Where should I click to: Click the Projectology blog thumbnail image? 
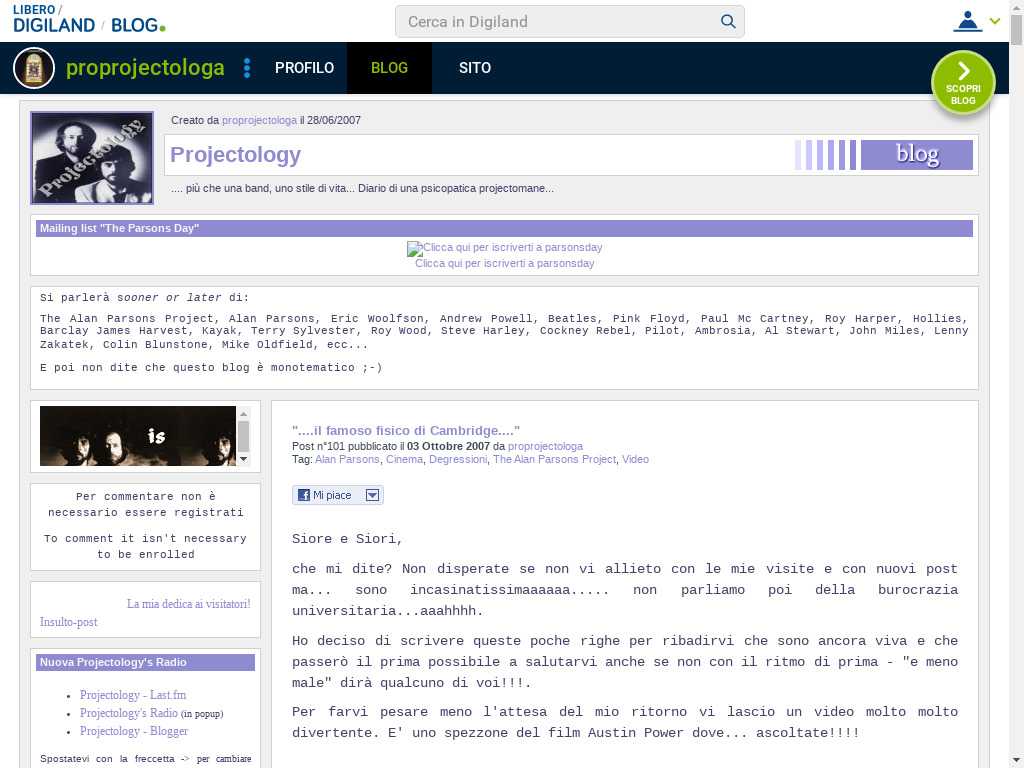(92, 158)
